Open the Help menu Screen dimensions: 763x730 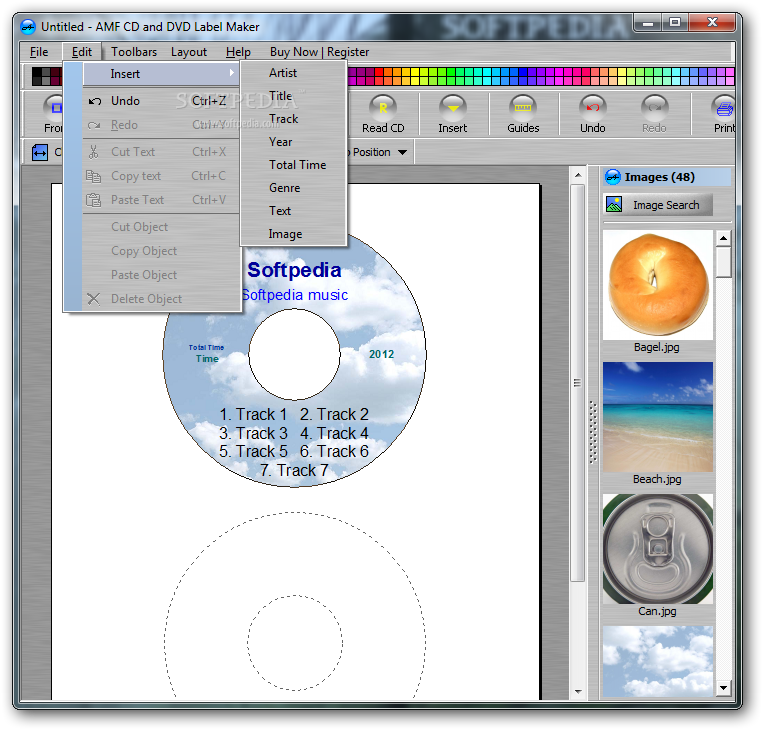click(x=238, y=52)
